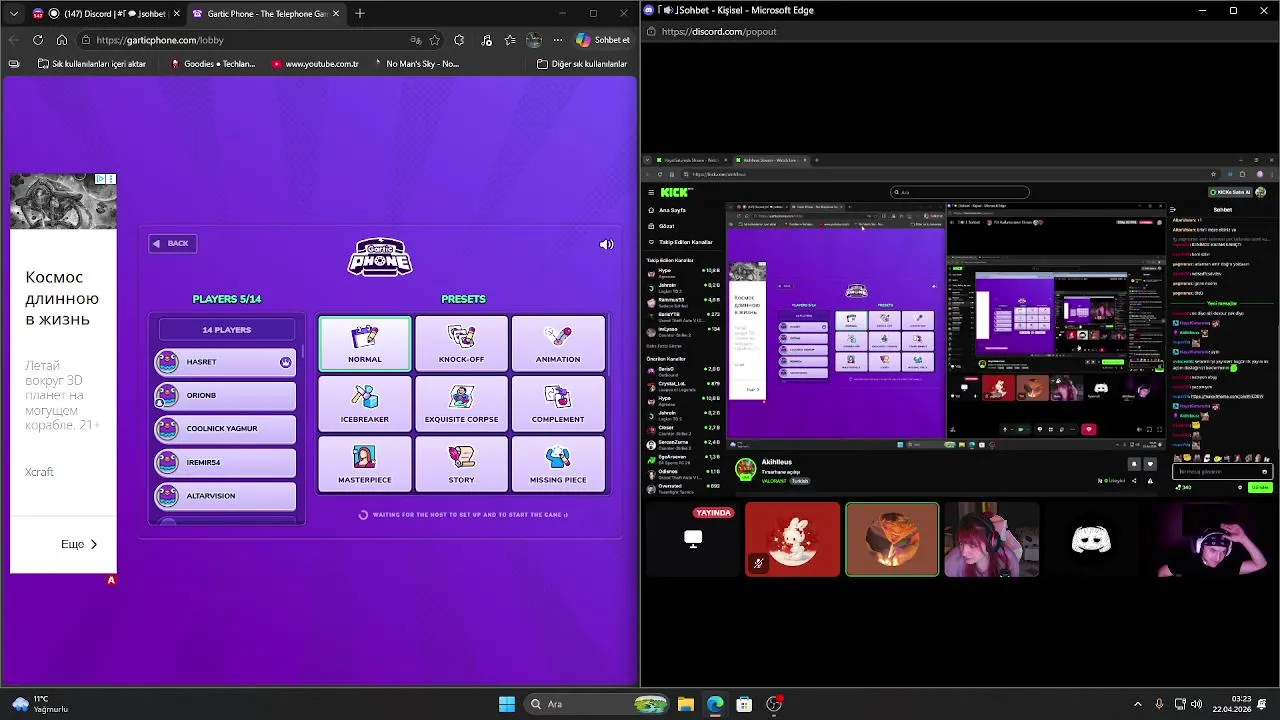Select the ICEBREAKER preset card
Screen dimensions: 1280x720
tap(365, 404)
